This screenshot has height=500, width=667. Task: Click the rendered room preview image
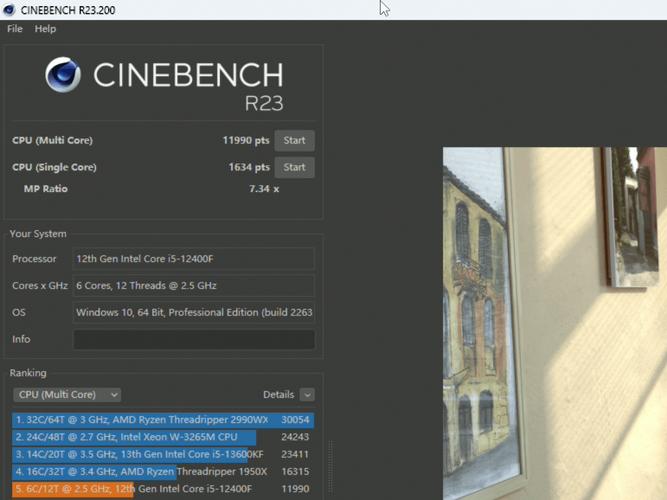(x=554, y=320)
